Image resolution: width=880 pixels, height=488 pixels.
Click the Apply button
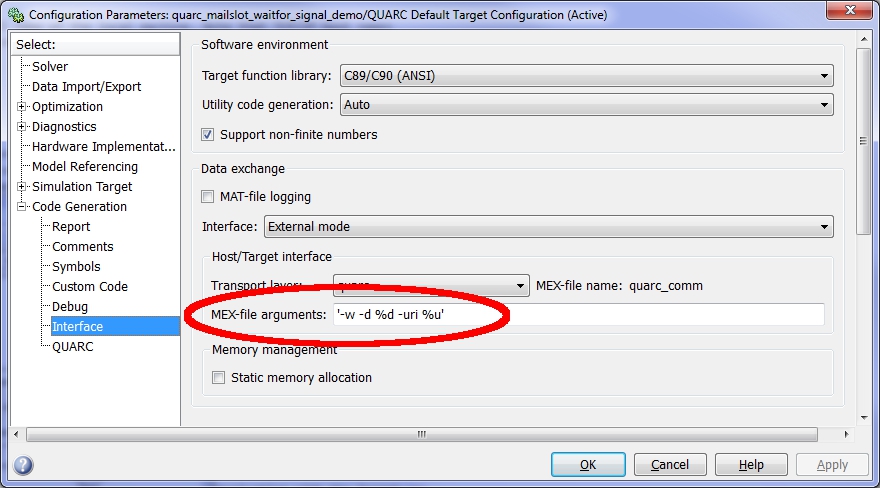832,465
